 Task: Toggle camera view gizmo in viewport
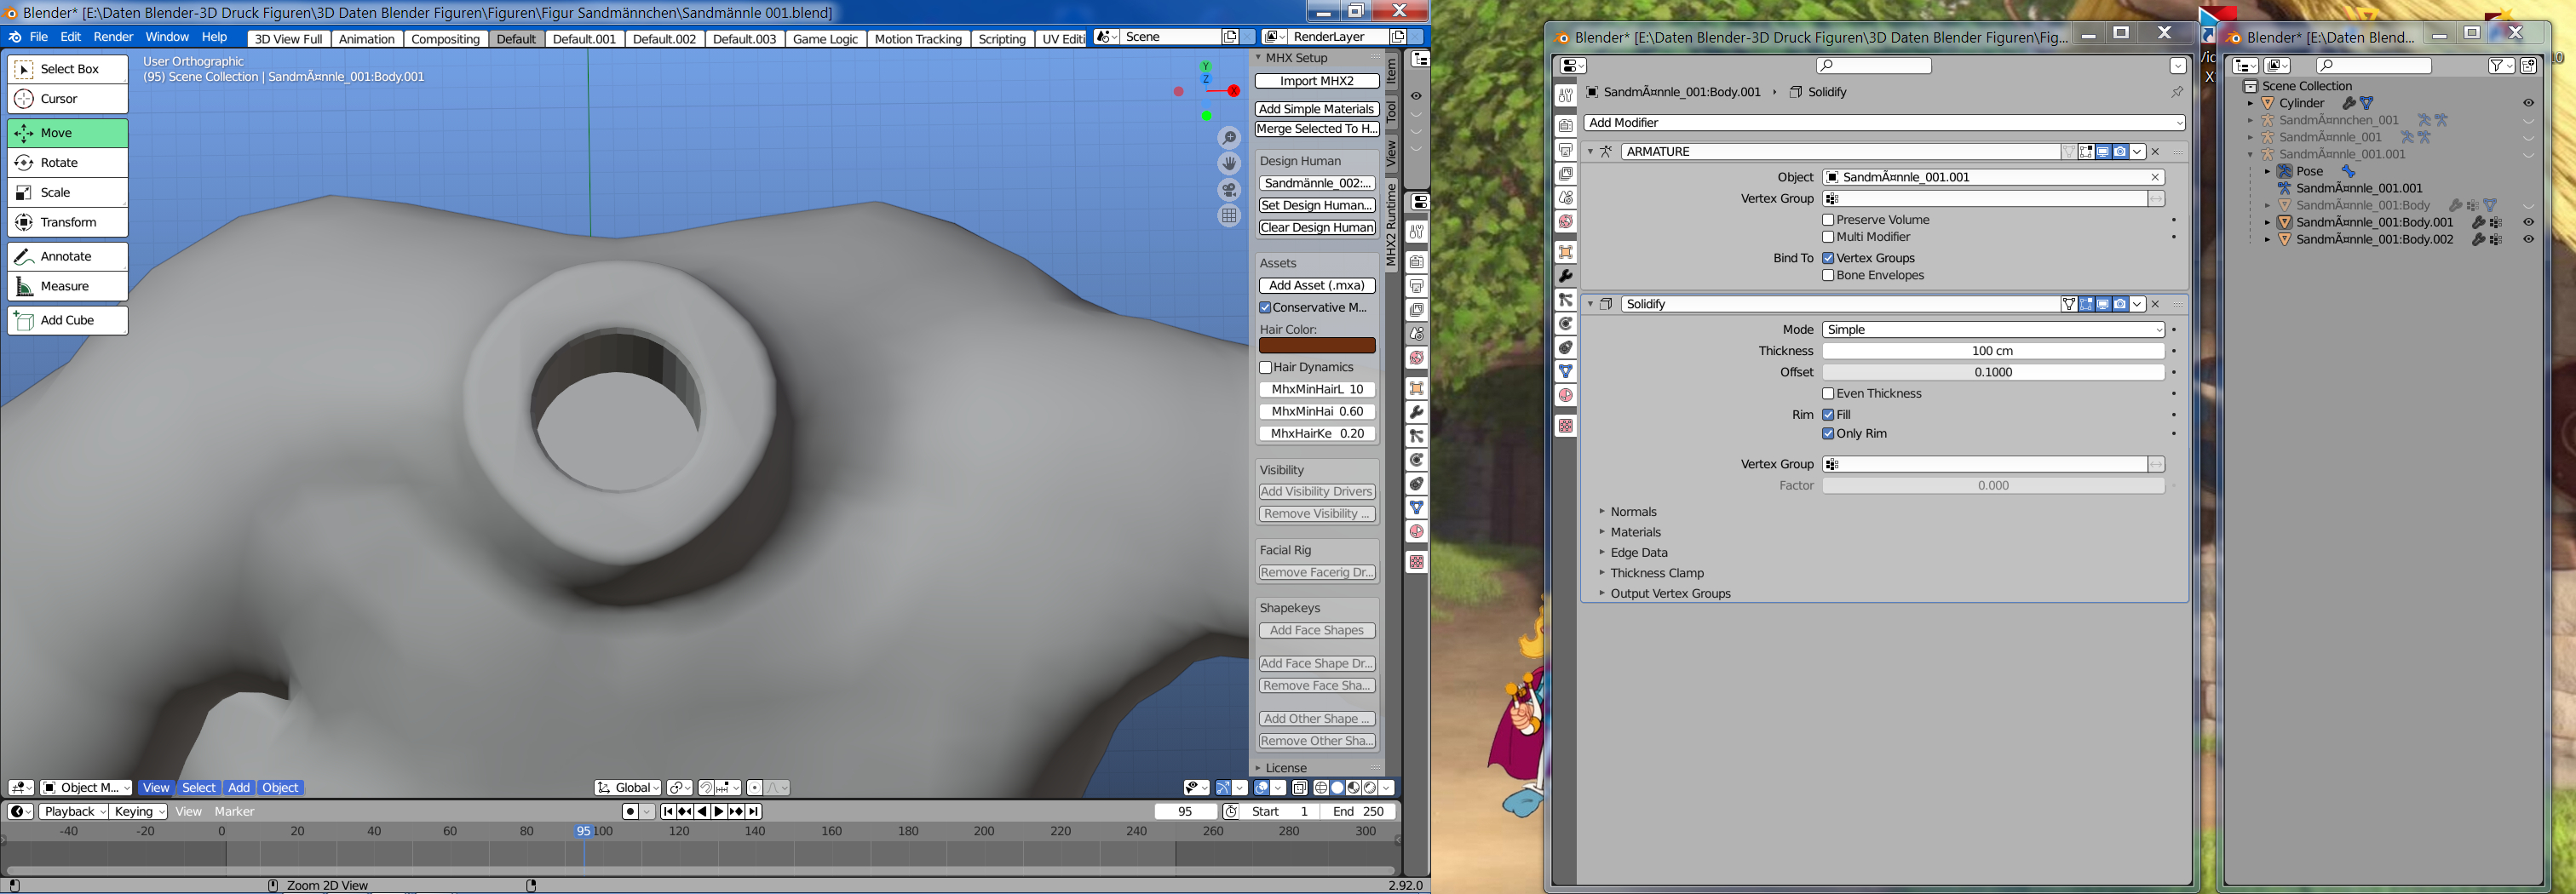(1229, 190)
